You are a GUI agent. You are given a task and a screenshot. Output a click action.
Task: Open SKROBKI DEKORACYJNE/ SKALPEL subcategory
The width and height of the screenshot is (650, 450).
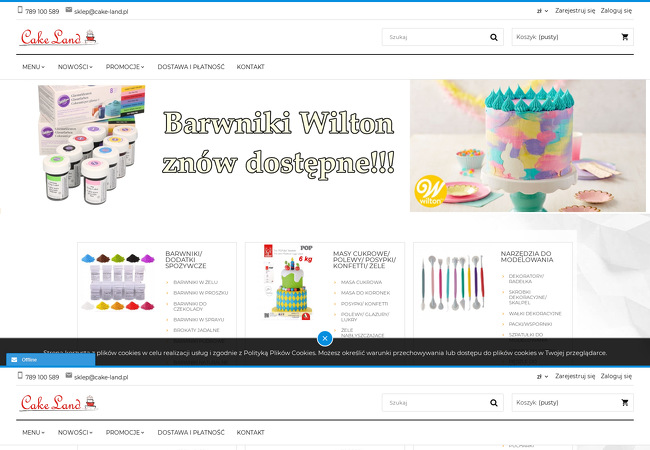[x=528, y=297]
